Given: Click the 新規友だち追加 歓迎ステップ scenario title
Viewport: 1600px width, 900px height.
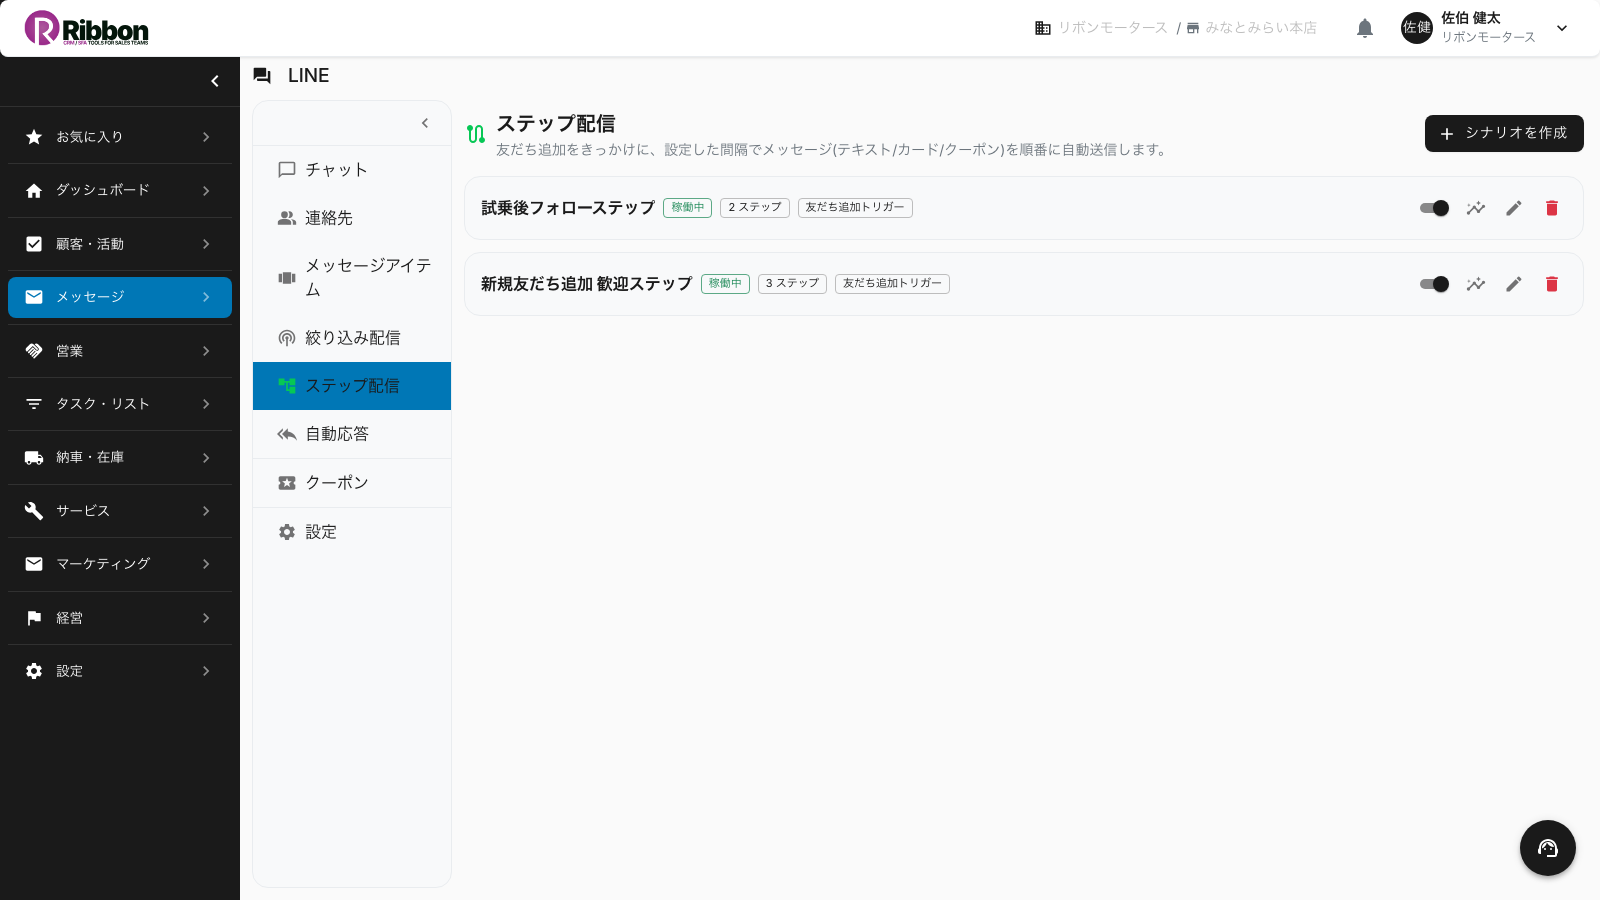Looking at the screenshot, I should [x=587, y=284].
